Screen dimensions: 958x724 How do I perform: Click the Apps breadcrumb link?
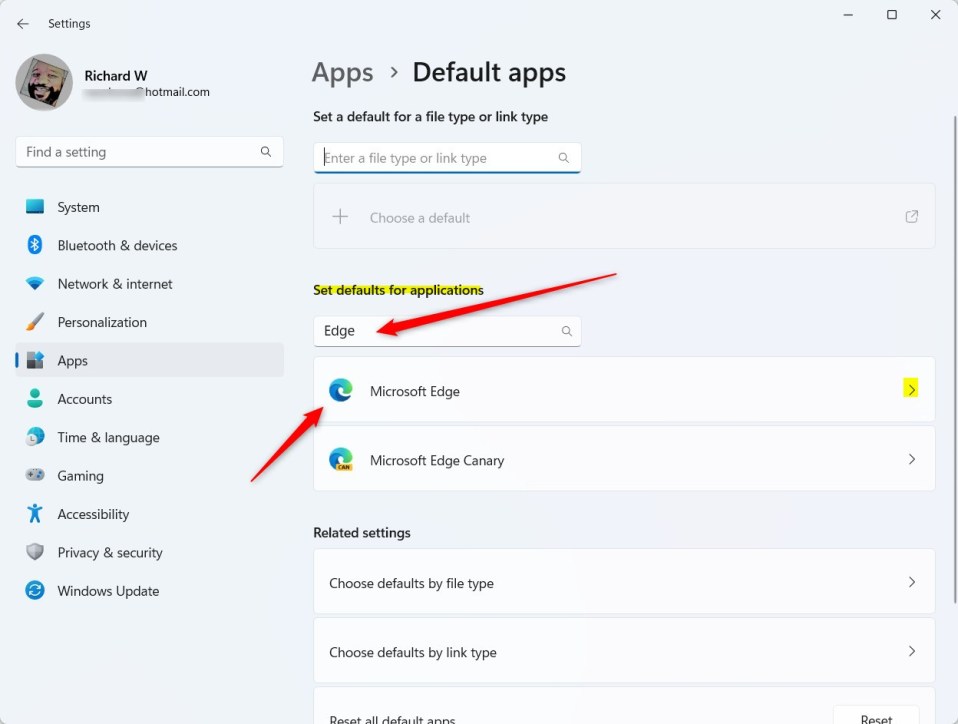click(342, 73)
